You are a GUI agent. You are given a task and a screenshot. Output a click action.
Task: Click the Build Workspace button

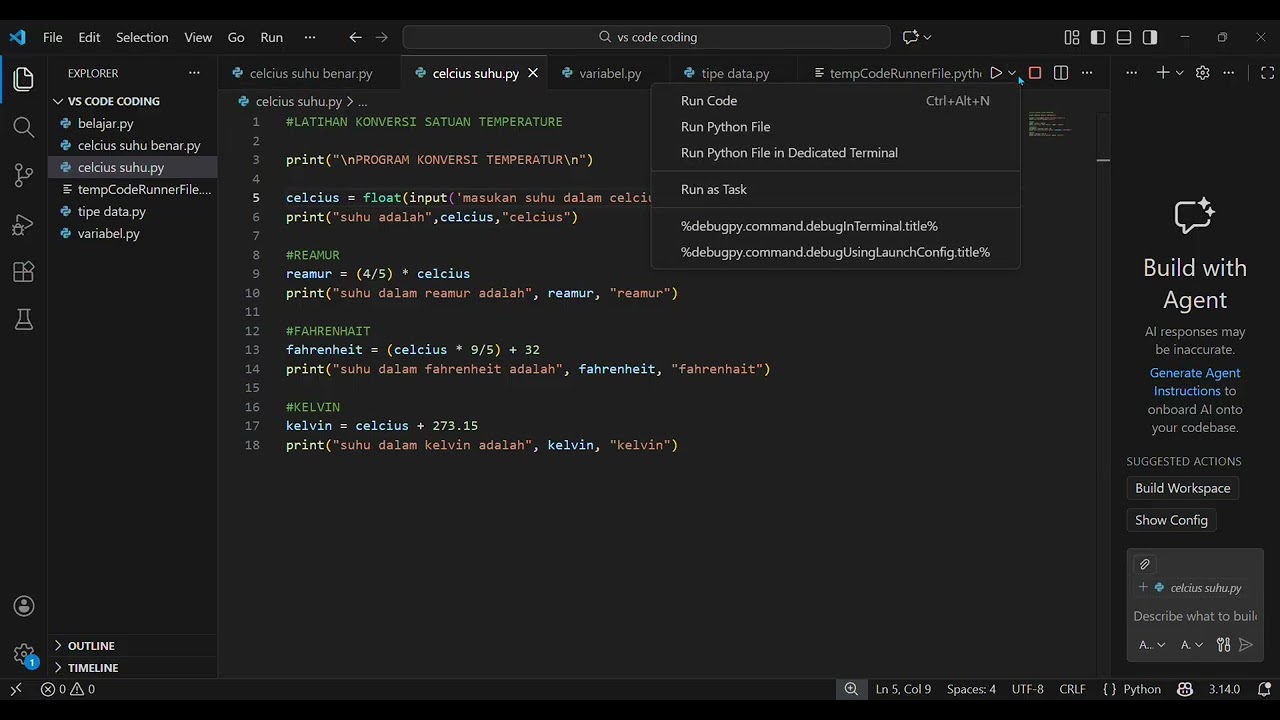[x=1182, y=488]
